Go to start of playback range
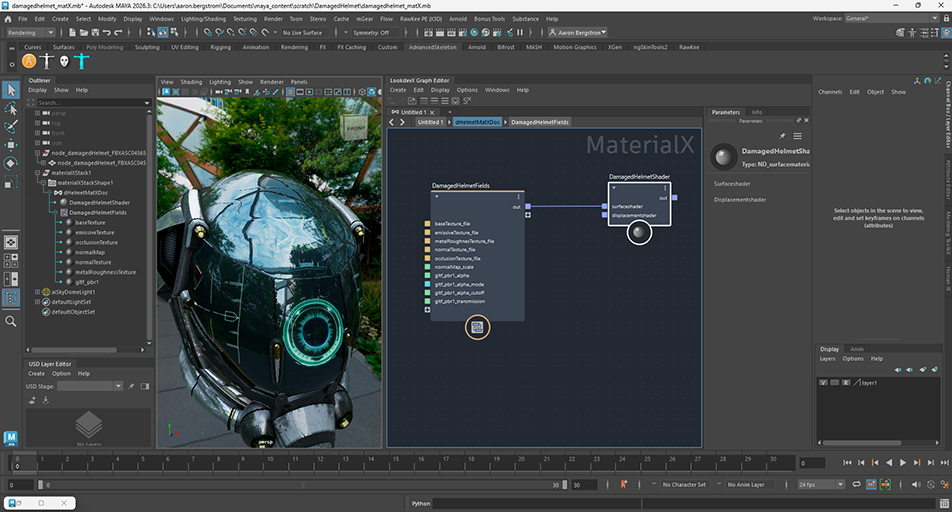This screenshot has height=512, width=952. pos(847,463)
